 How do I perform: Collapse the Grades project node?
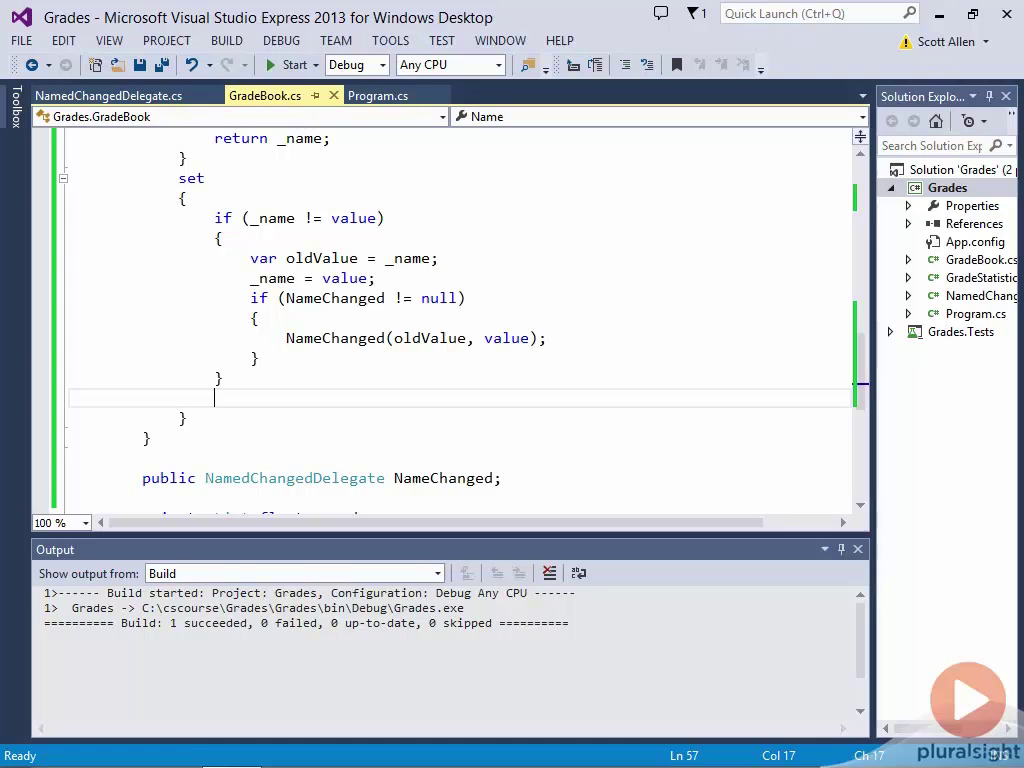point(891,188)
